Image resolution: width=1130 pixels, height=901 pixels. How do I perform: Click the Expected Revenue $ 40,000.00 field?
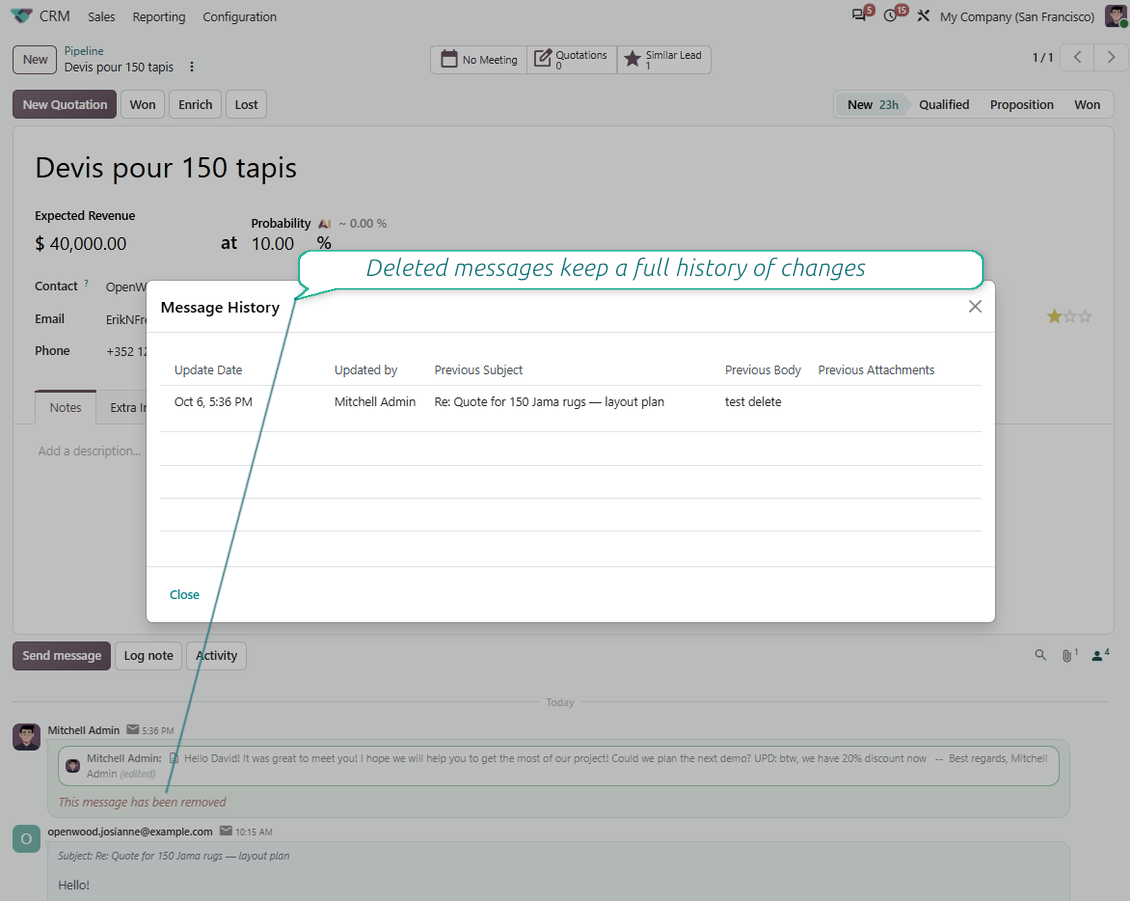coord(81,244)
